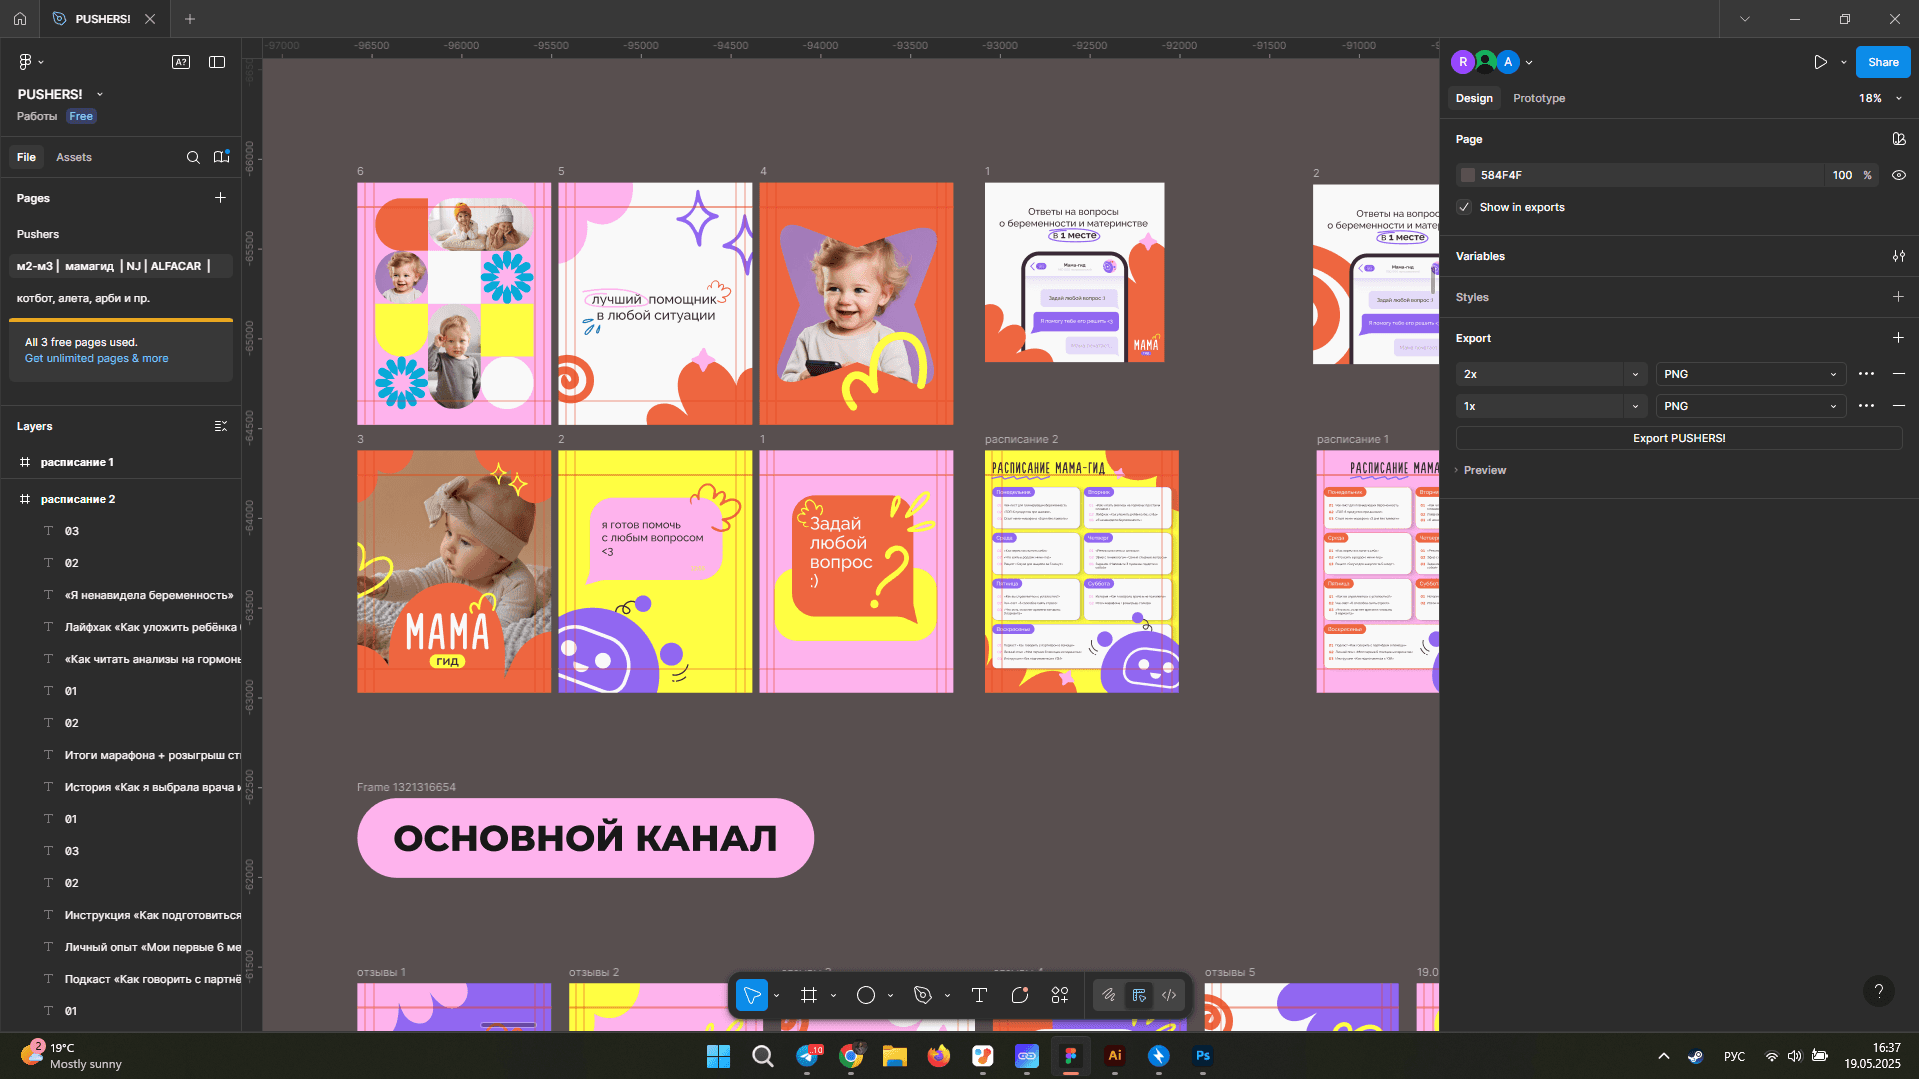This screenshot has height=1079, width=1919.
Task: Click Export PUSHERS! button
Action: click(x=1679, y=438)
